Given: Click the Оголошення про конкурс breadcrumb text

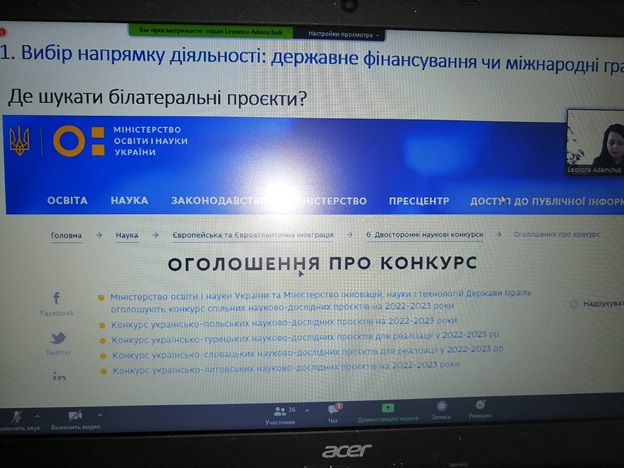Looking at the screenshot, I should (557, 234).
